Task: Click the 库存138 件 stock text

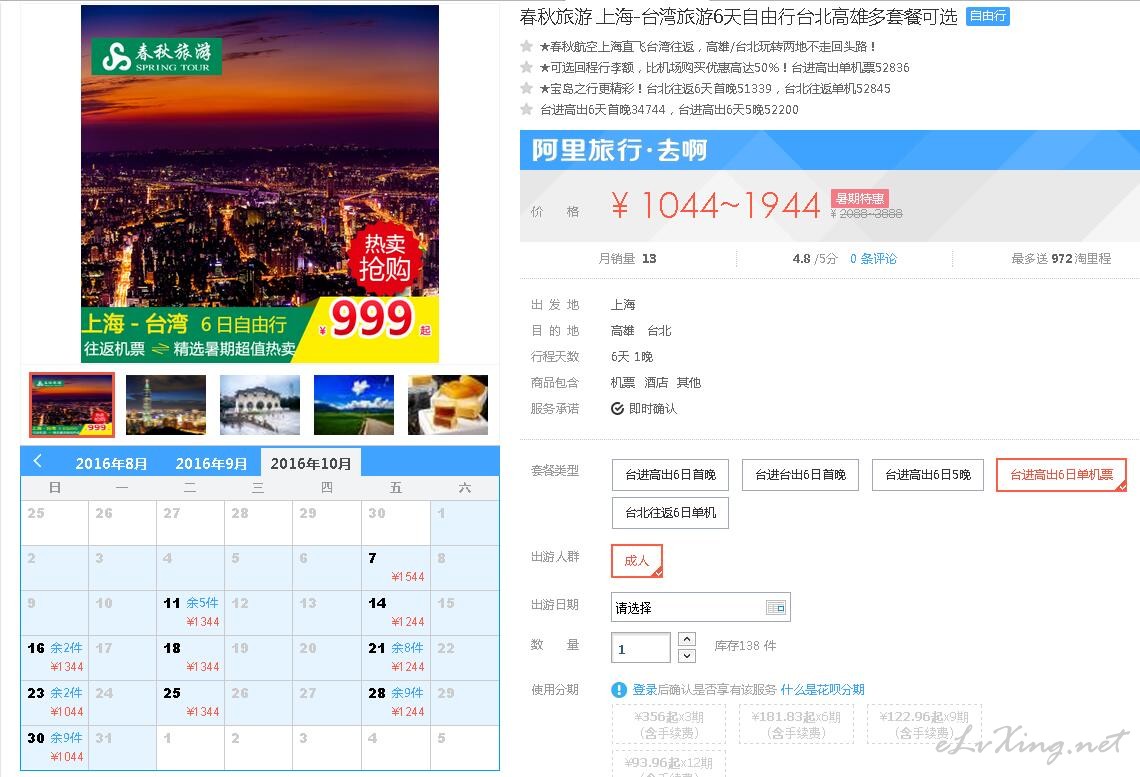Action: point(745,645)
